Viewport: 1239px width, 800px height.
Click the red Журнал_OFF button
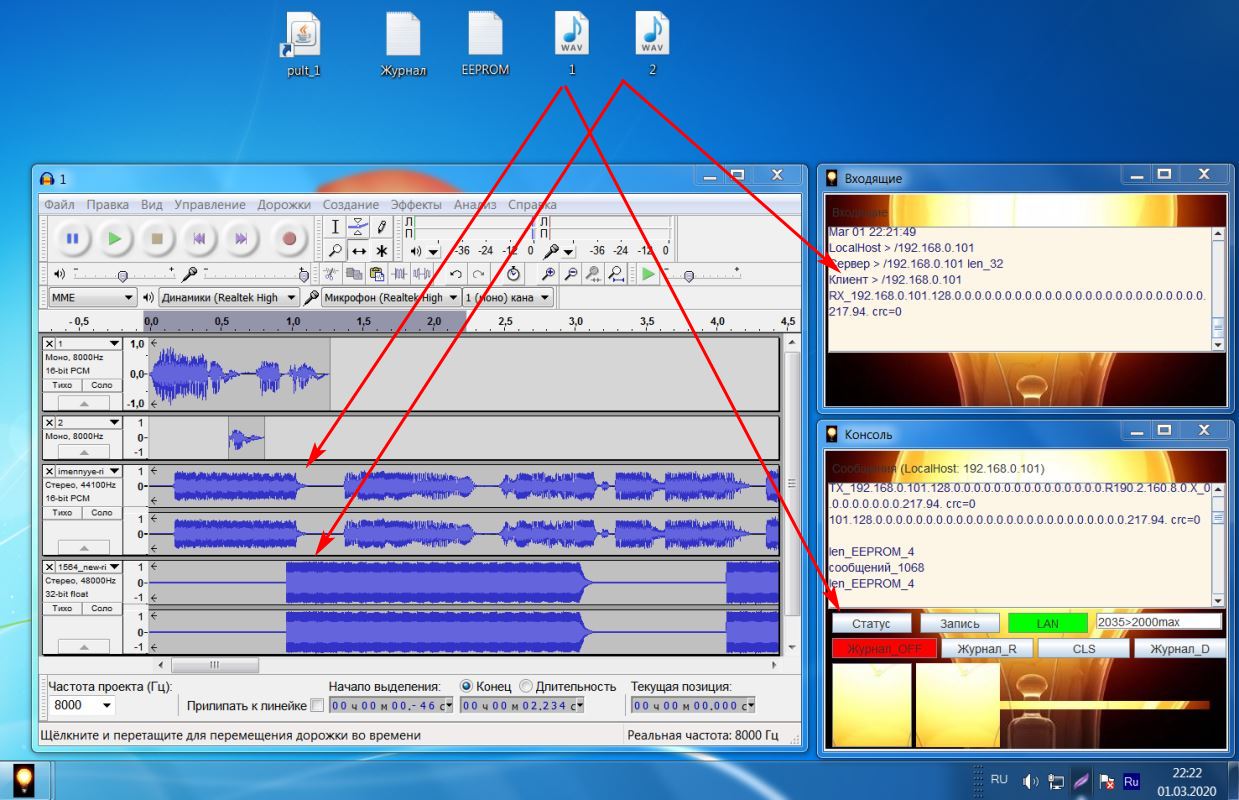[883, 648]
